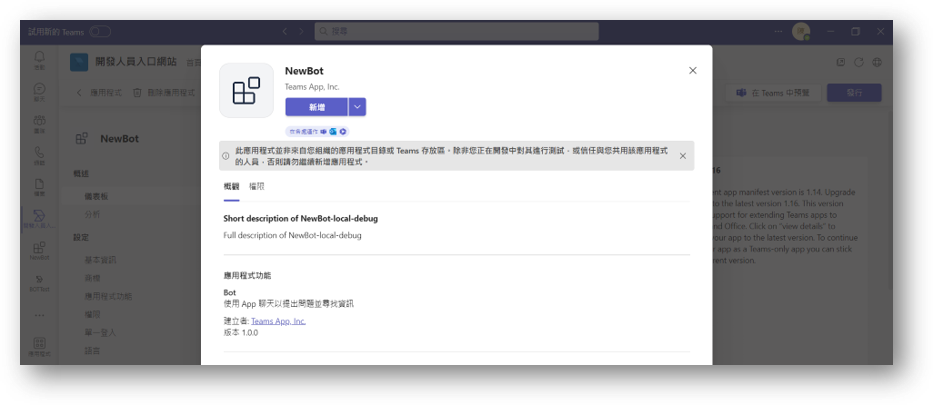Image resolution: width=933 pixels, height=405 pixels.
Task: Open the Files icon in sidebar
Action: [x=39, y=187]
